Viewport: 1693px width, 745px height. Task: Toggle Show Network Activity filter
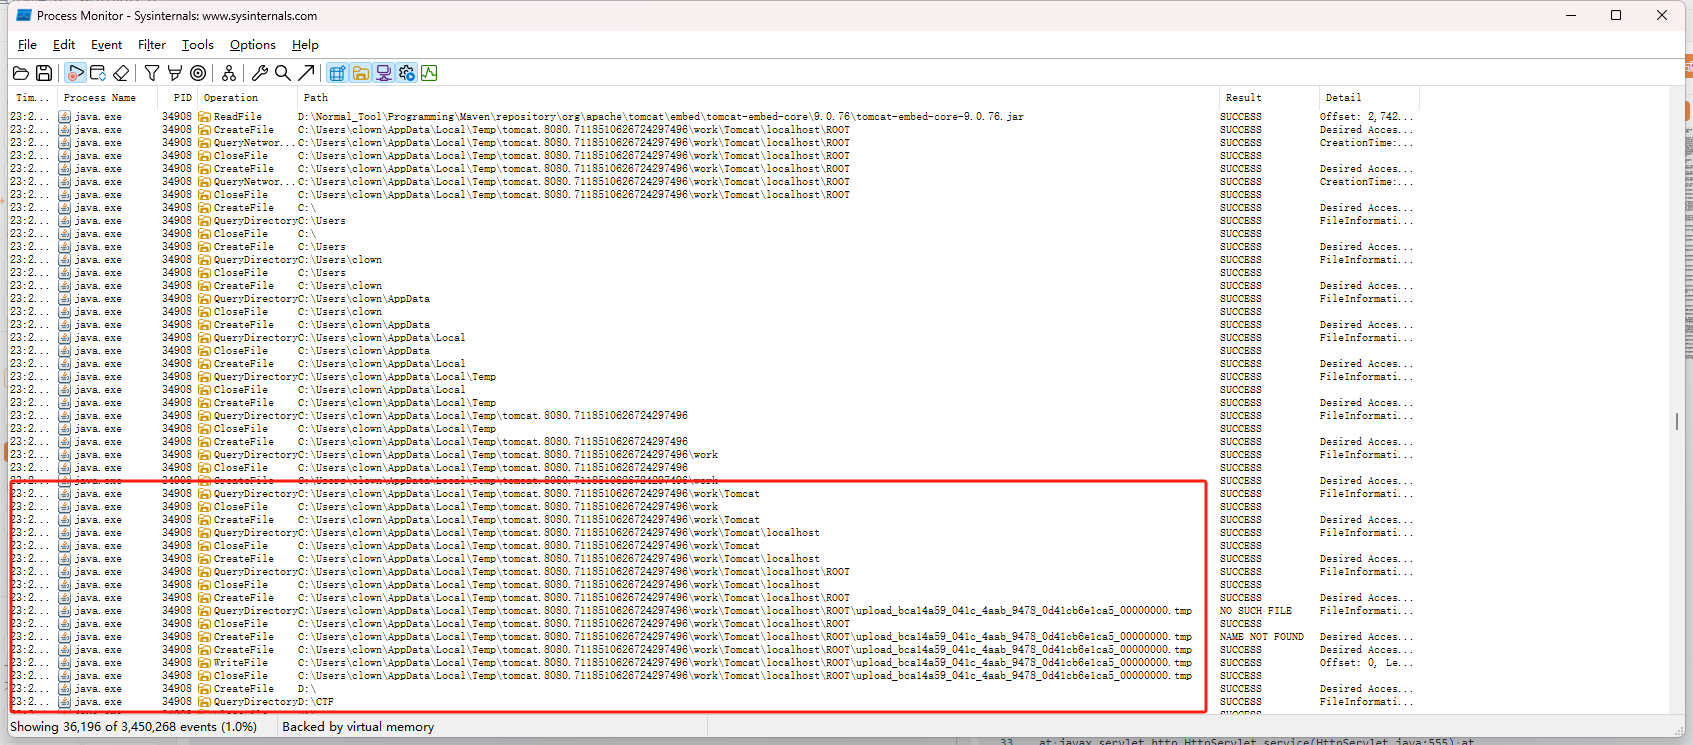[383, 73]
